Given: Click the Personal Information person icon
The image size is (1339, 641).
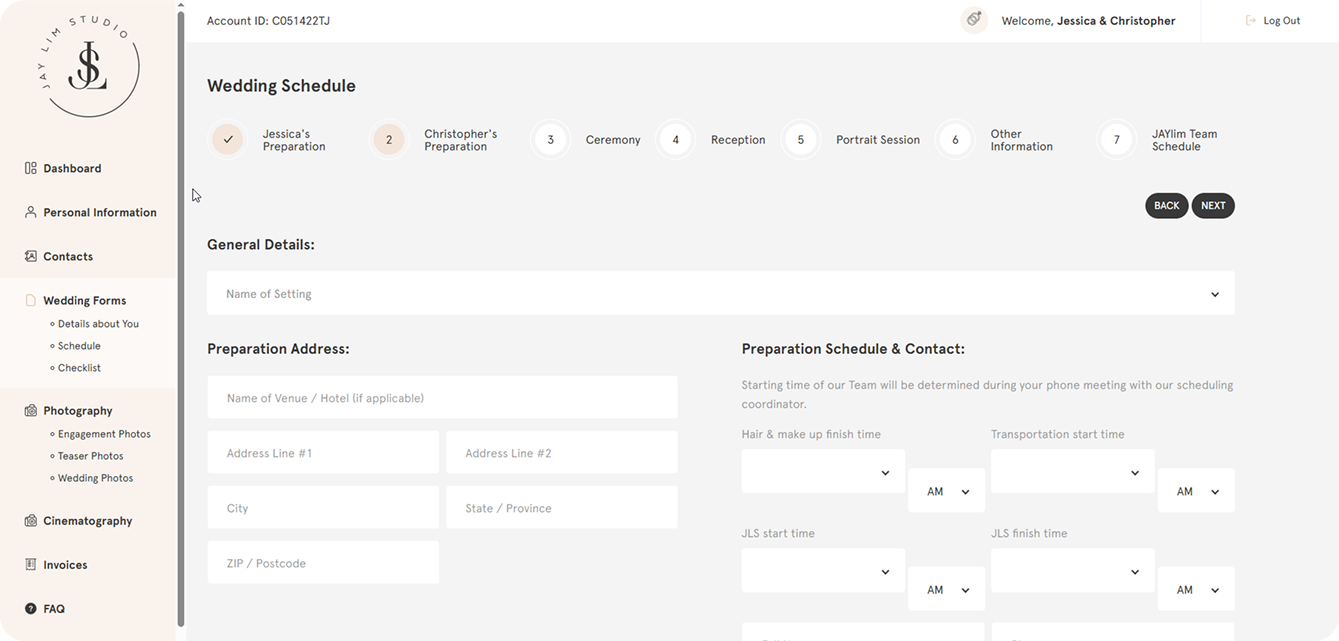Looking at the screenshot, I should coord(31,212).
